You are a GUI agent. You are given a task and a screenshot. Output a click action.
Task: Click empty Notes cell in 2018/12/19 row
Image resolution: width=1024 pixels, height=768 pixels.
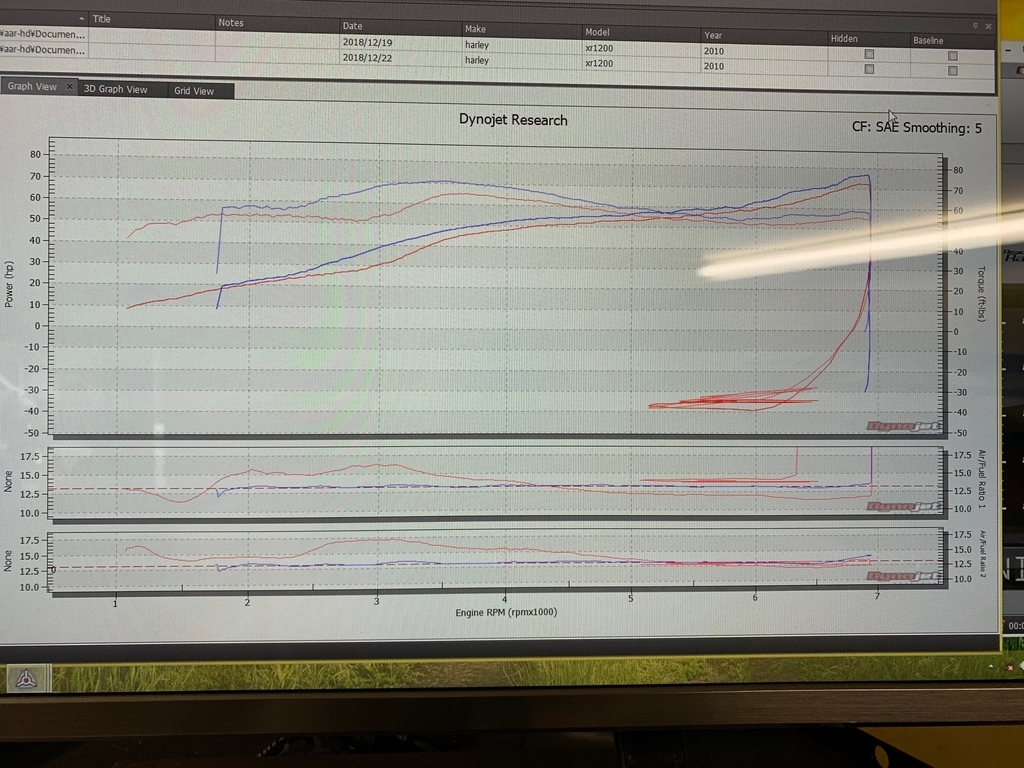point(278,39)
